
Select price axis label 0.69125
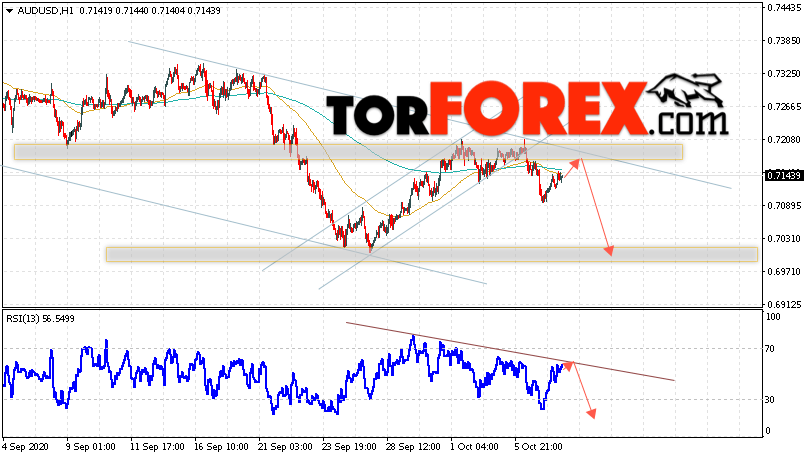tap(784, 304)
